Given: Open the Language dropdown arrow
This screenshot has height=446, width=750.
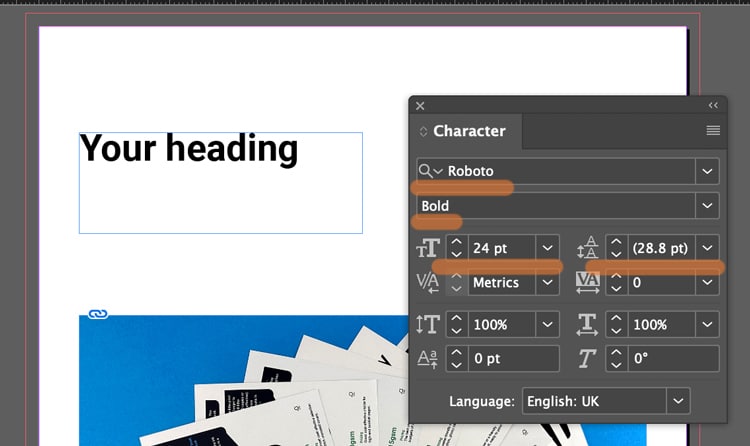Looking at the screenshot, I should (x=678, y=401).
